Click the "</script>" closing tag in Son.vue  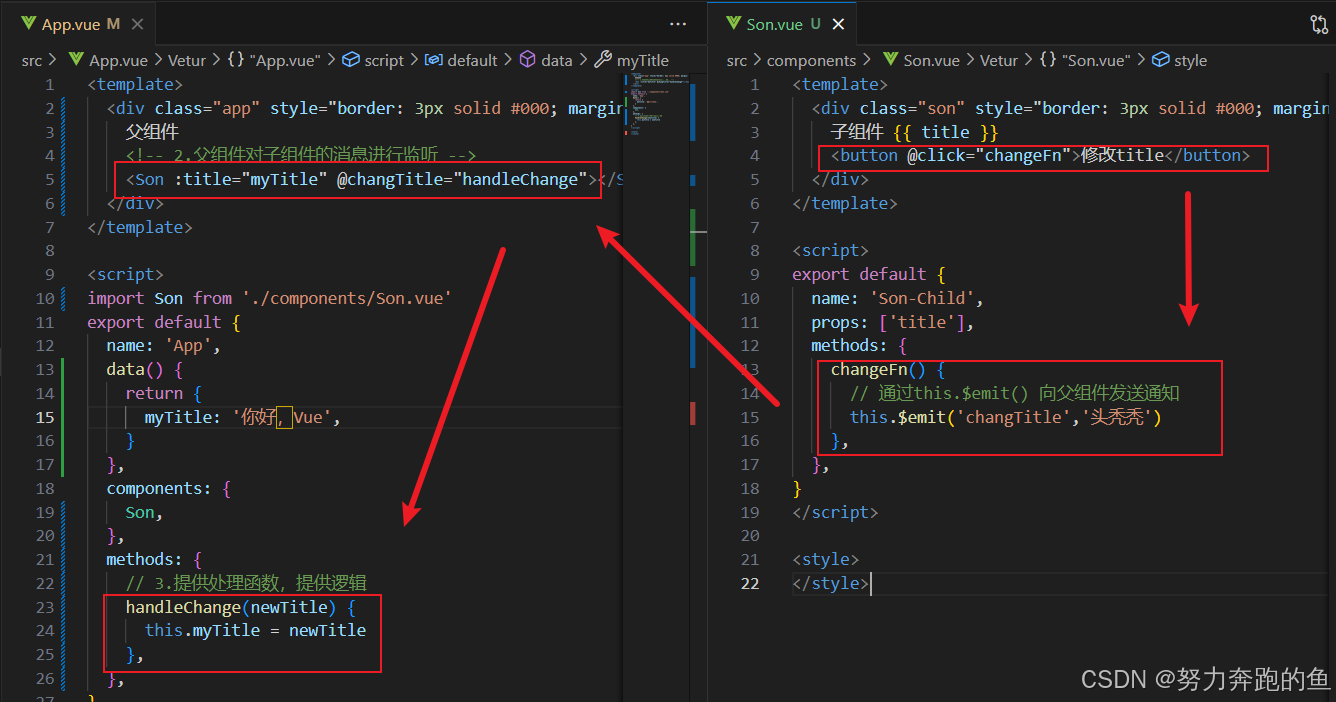point(835,512)
